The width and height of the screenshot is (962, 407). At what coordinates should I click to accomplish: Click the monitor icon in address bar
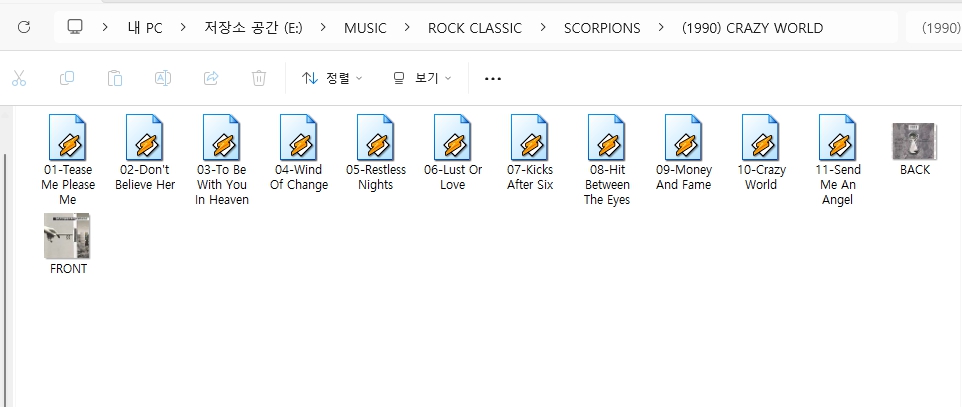tap(75, 27)
